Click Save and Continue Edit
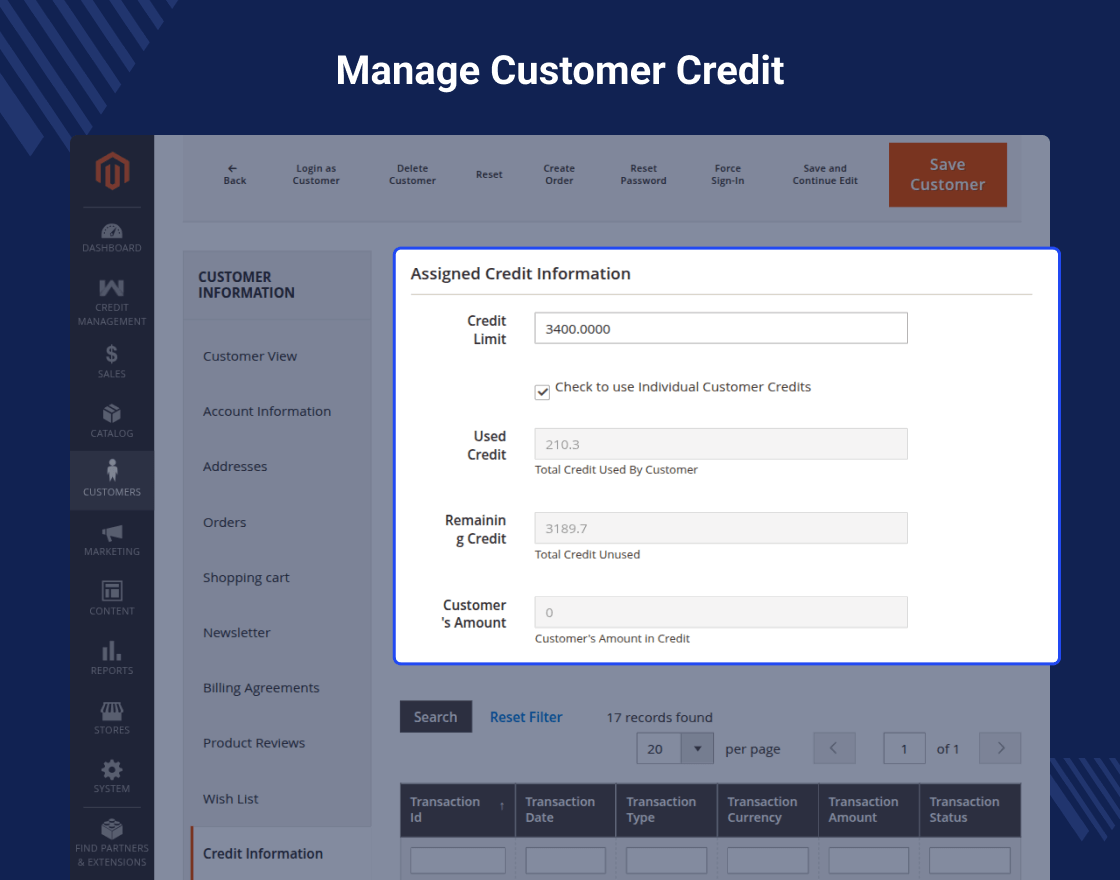 tap(825, 174)
